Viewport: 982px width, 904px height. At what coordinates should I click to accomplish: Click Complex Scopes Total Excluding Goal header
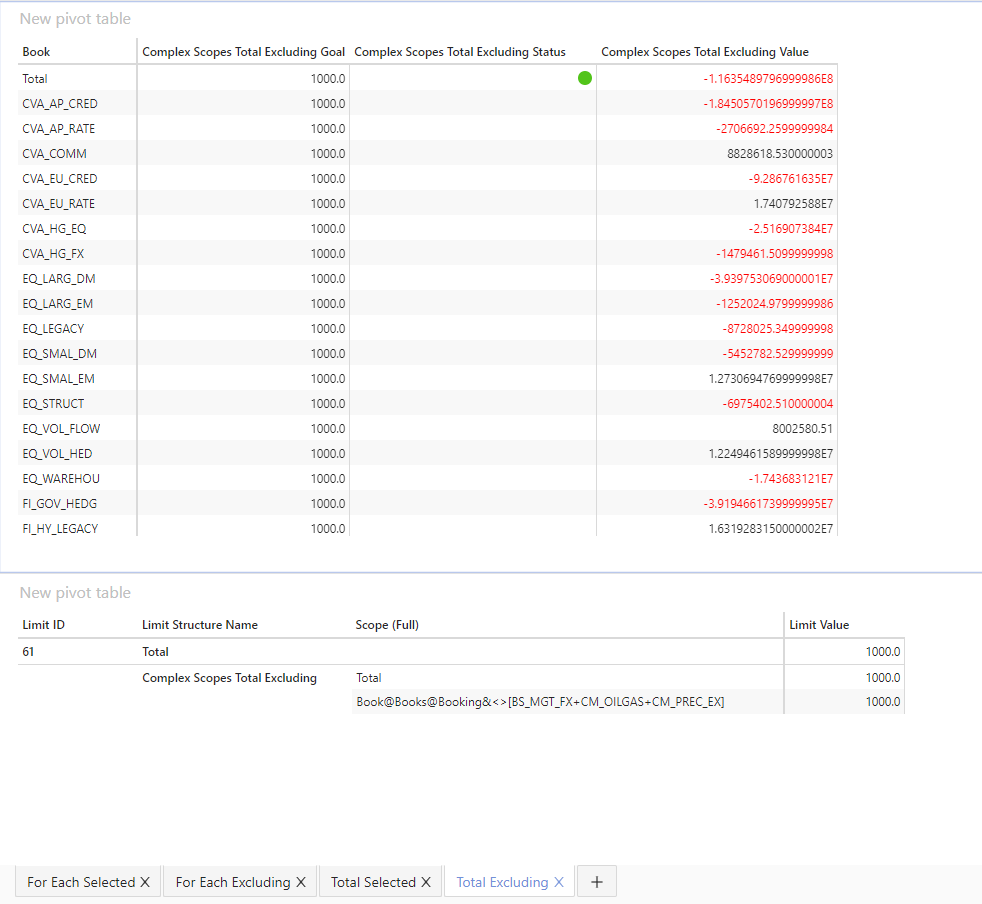(x=244, y=52)
